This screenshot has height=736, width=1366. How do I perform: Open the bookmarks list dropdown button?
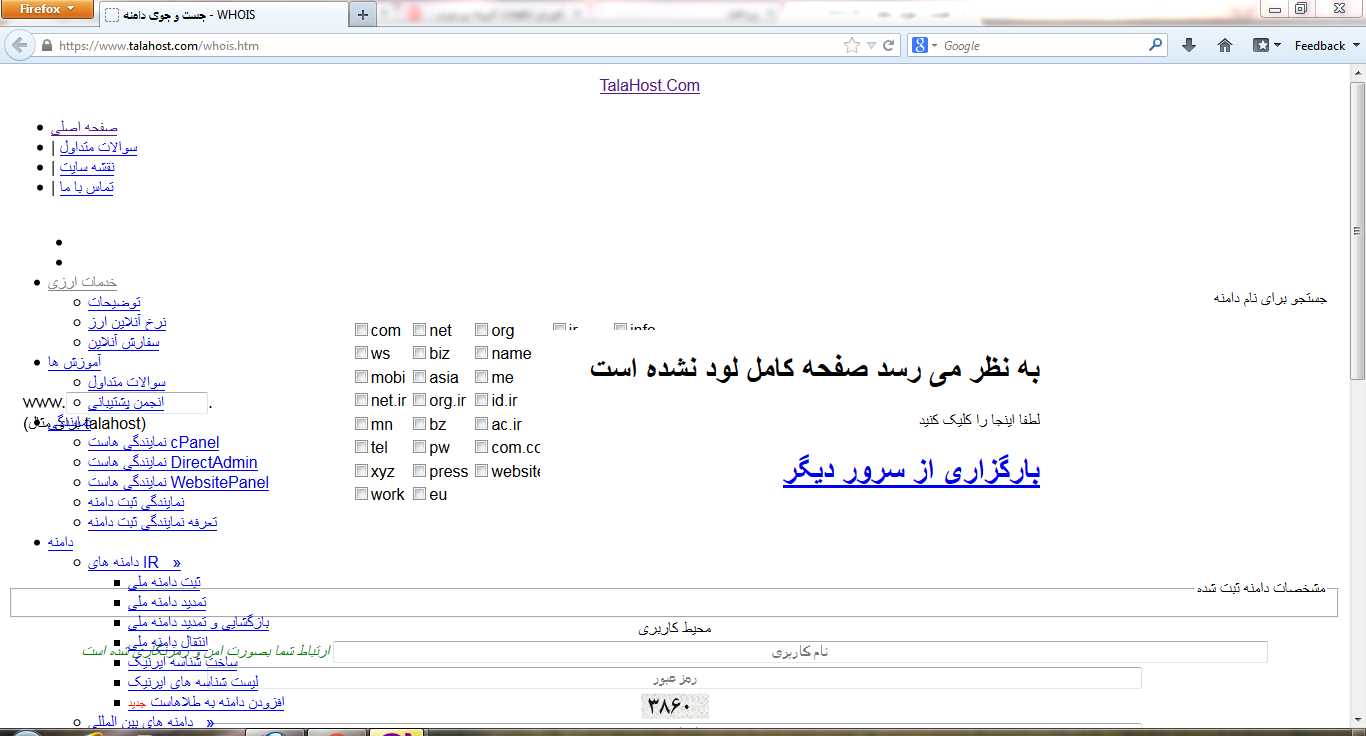click(x=1267, y=46)
